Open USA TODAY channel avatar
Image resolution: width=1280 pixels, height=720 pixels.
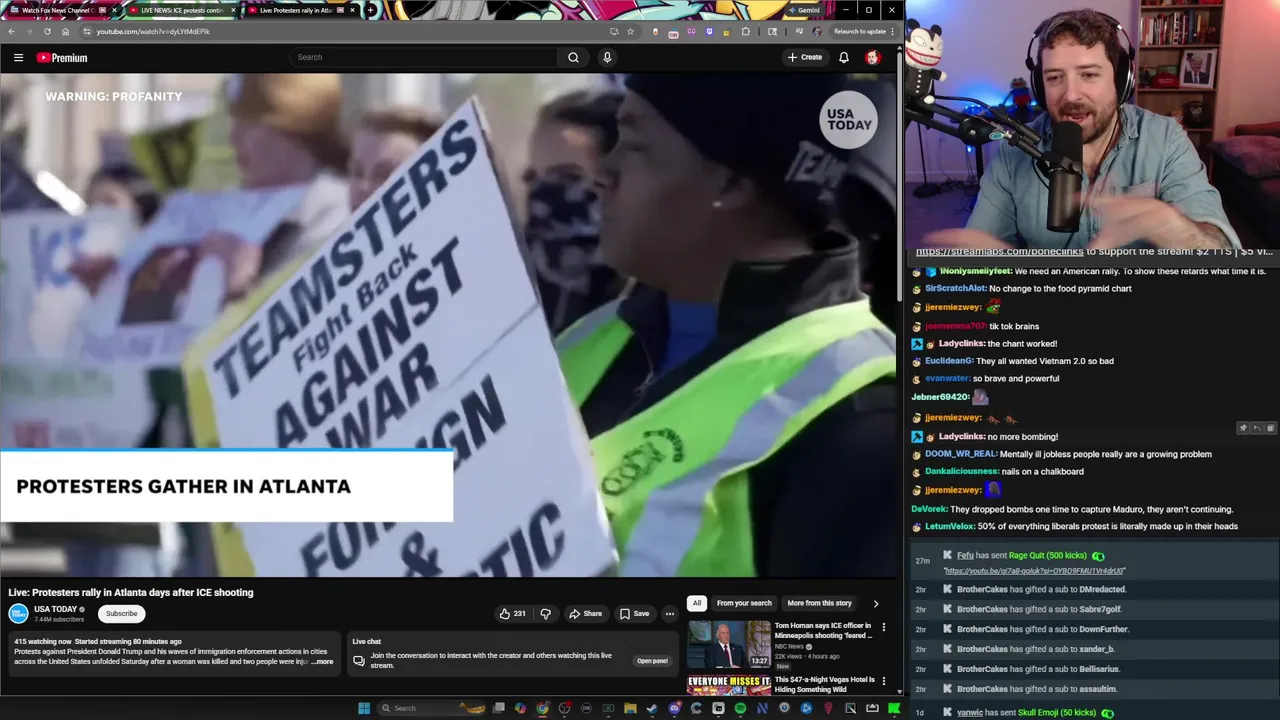click(18, 613)
